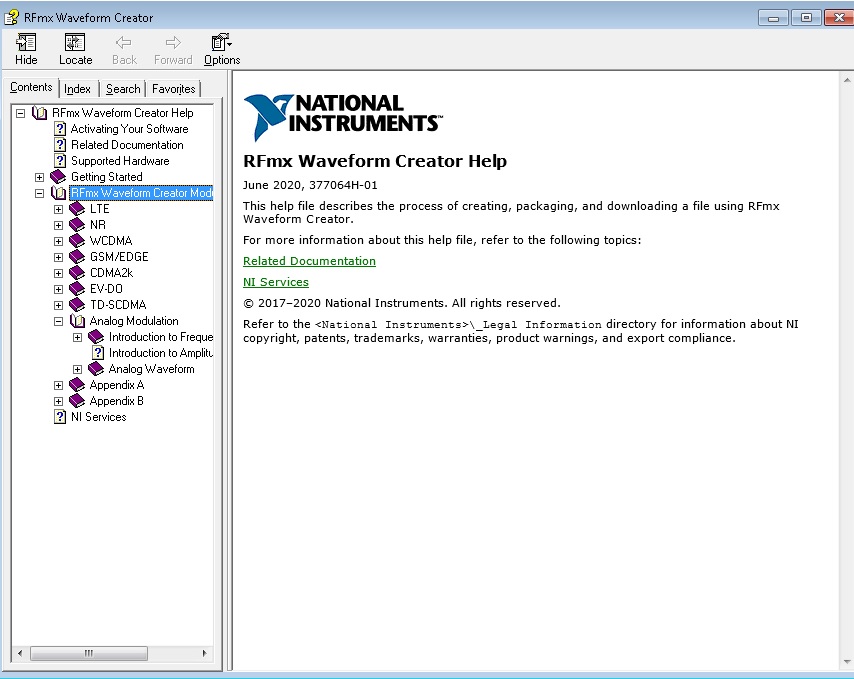
Task: Click the question page icon for Supported Hardware
Action: point(60,161)
